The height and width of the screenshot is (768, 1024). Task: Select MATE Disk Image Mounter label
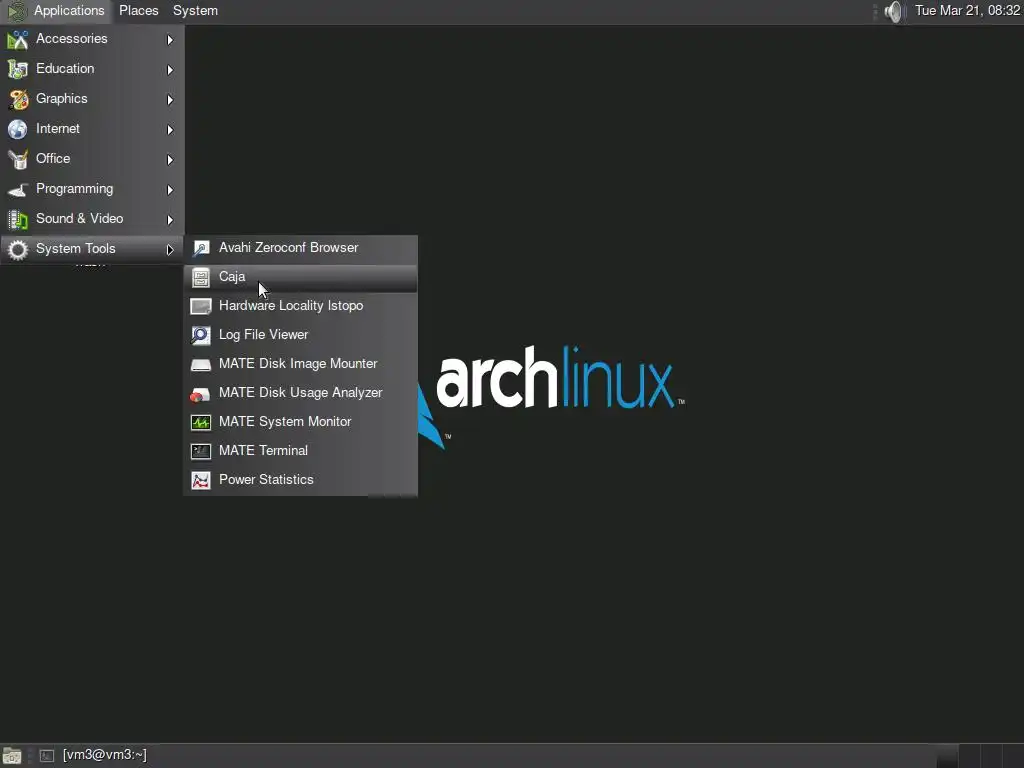(x=298, y=364)
